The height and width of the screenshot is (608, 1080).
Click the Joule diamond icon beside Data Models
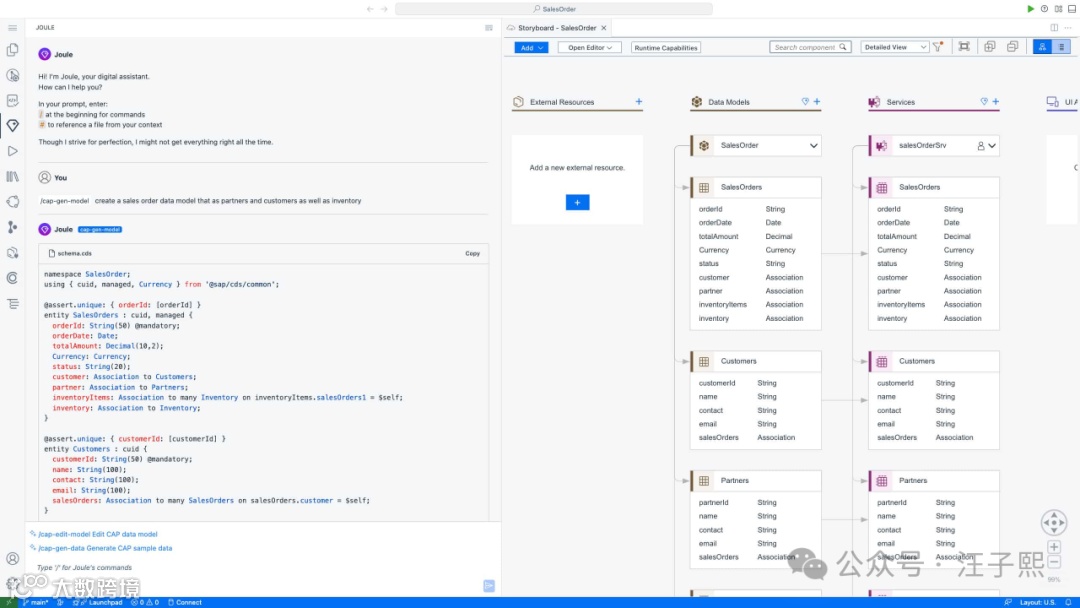[x=805, y=101]
